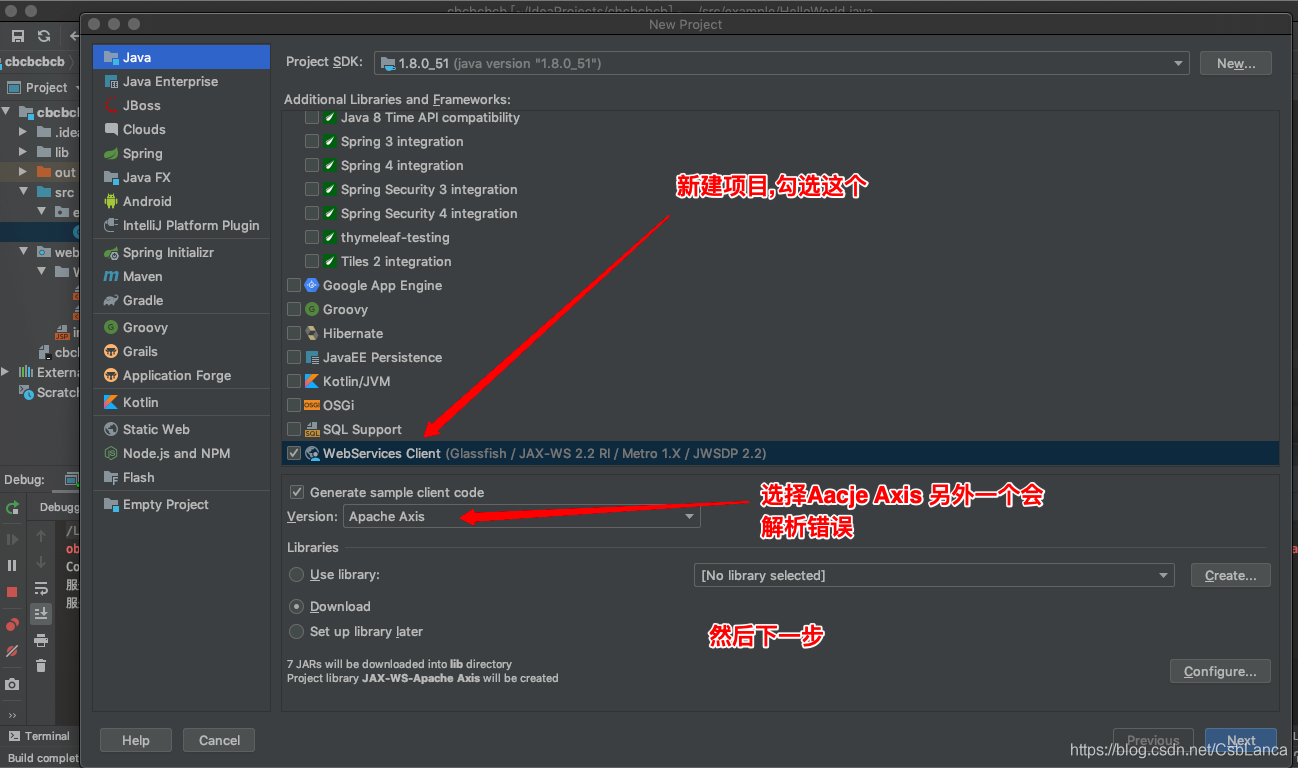Screen dimensions: 1298x769
Task: Open Project view selector dropdown
Action: (x=44, y=87)
